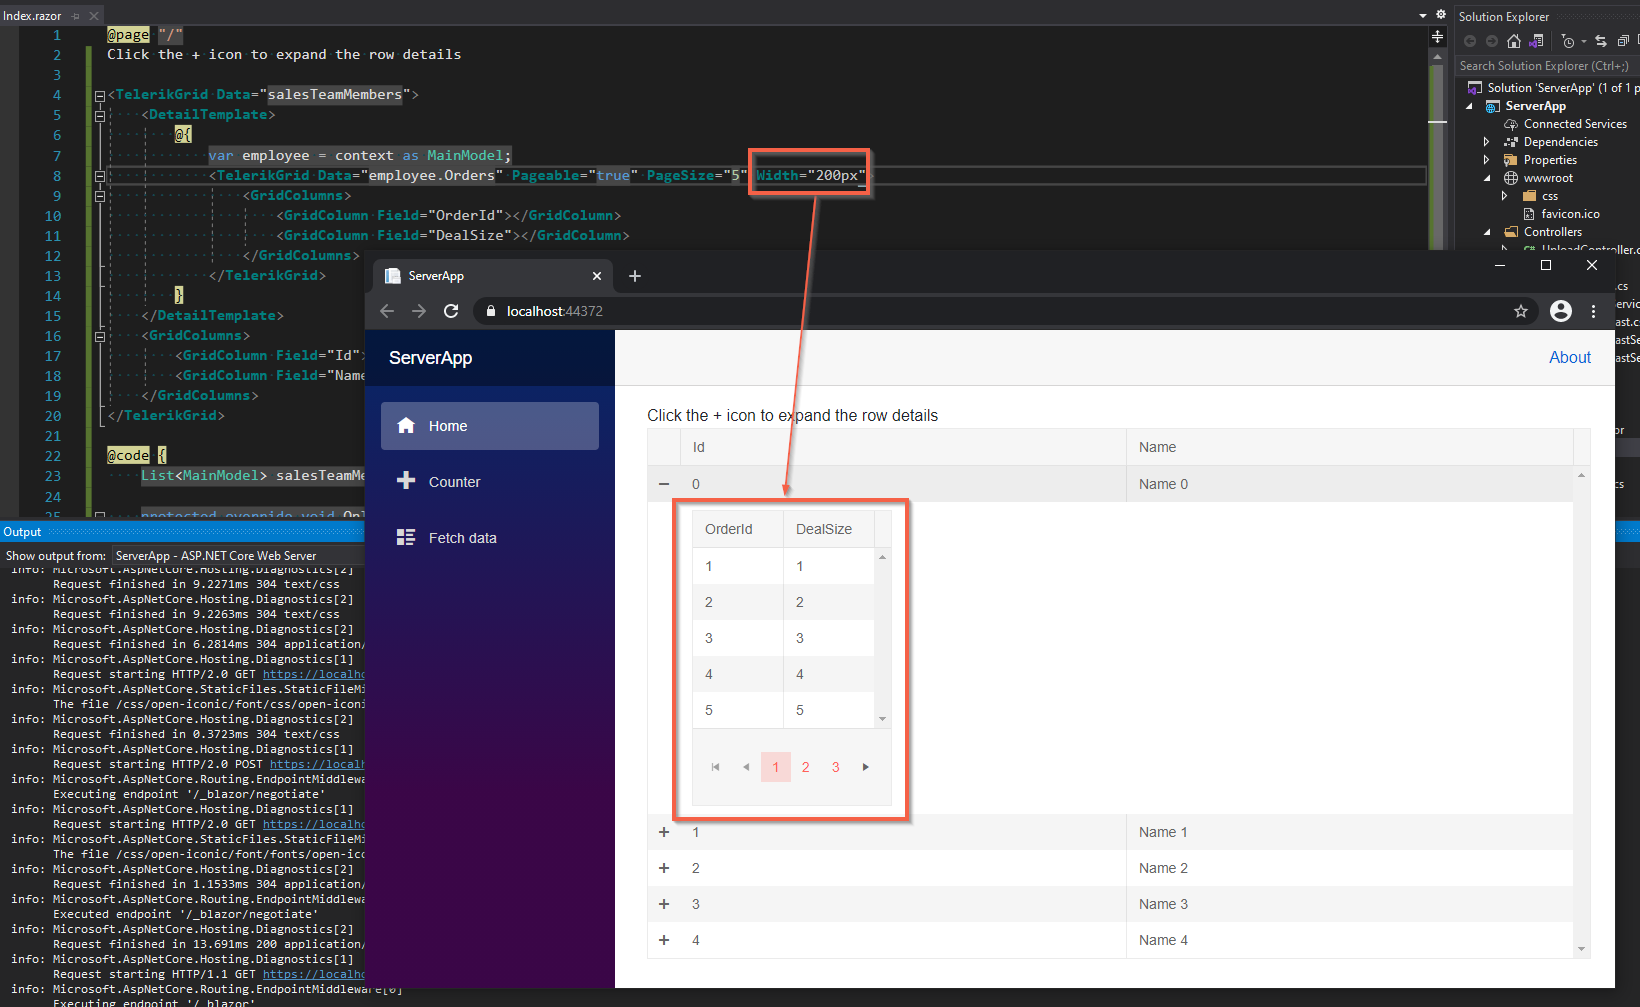The width and height of the screenshot is (1640, 1007).
Task: Go to the first page in pager
Action: [715, 767]
